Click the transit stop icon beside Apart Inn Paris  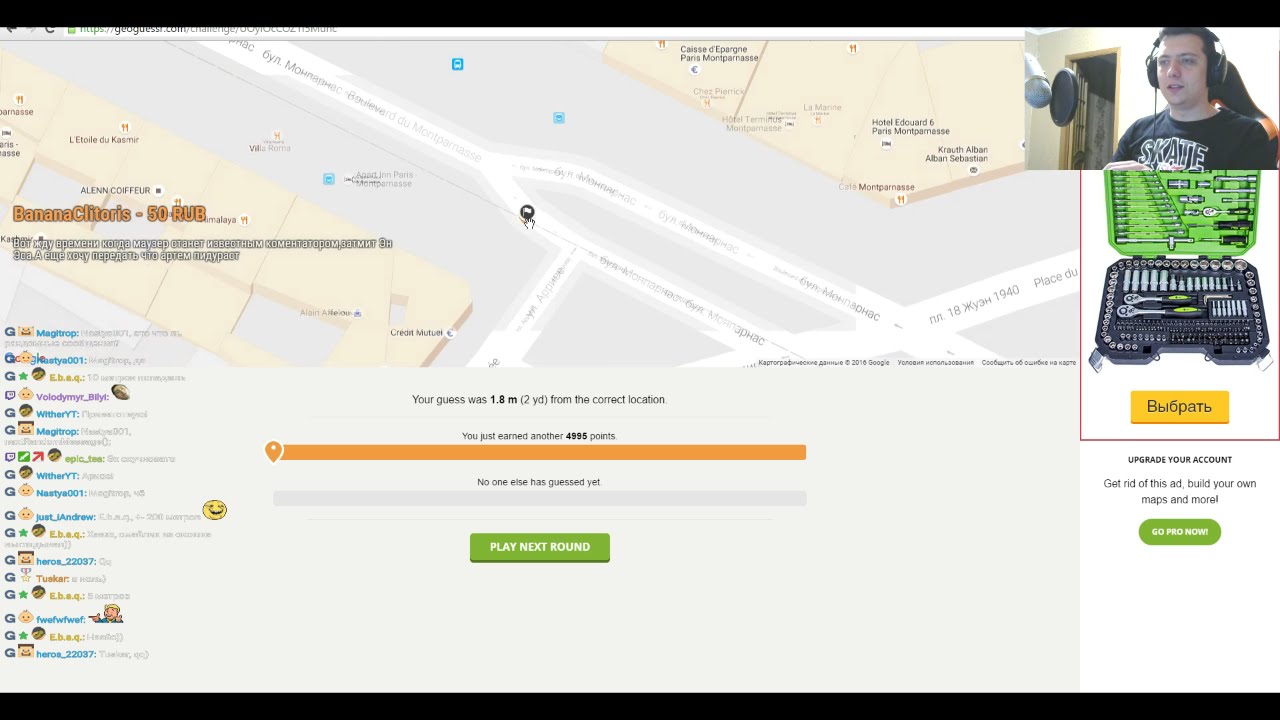[328, 179]
